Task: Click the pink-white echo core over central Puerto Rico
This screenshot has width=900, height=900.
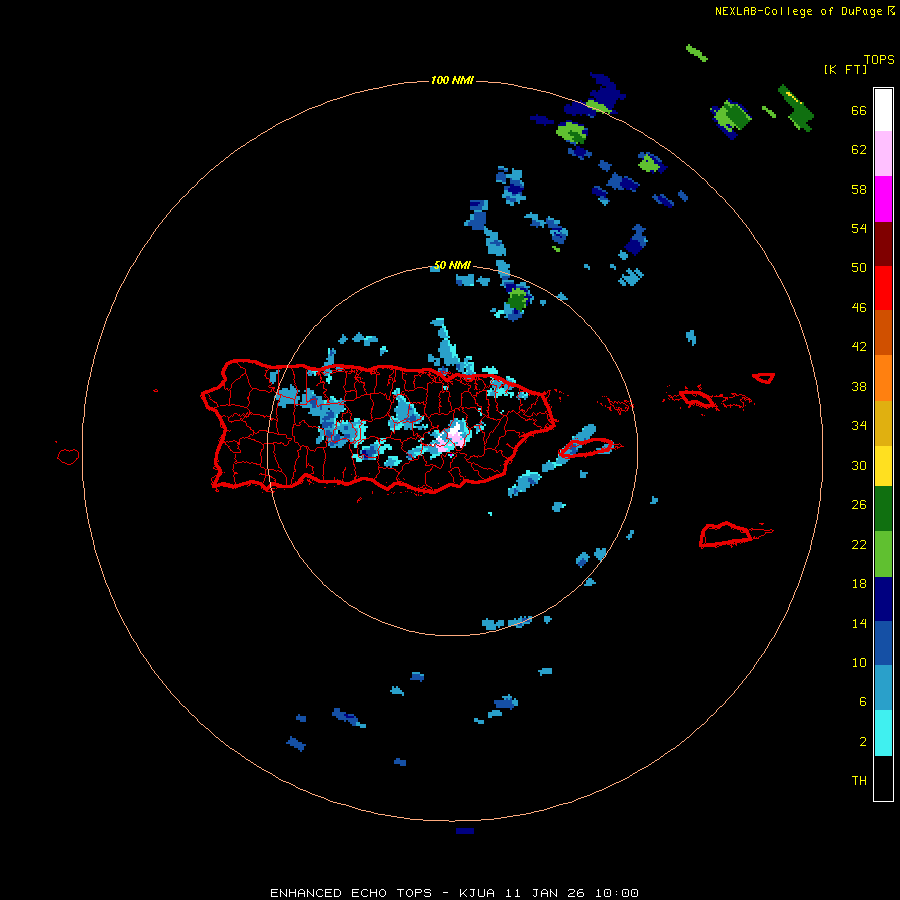Action: (x=453, y=436)
